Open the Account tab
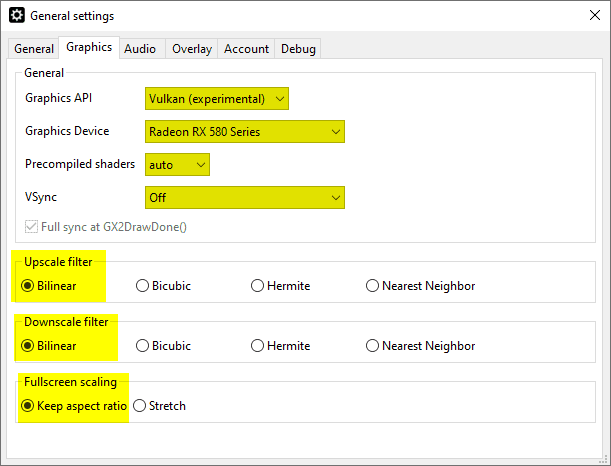Image resolution: width=611 pixels, height=466 pixels. click(246, 49)
